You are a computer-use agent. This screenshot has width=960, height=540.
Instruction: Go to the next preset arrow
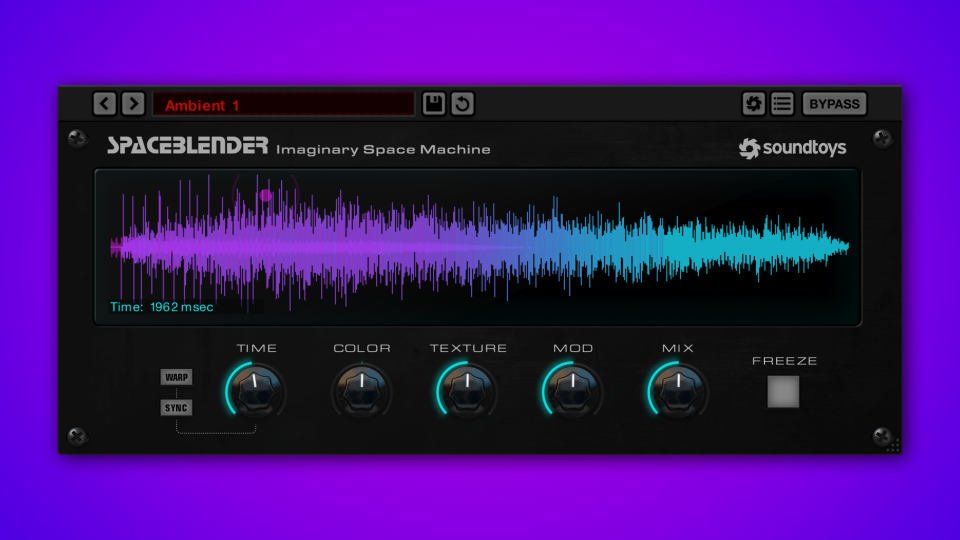pos(133,103)
